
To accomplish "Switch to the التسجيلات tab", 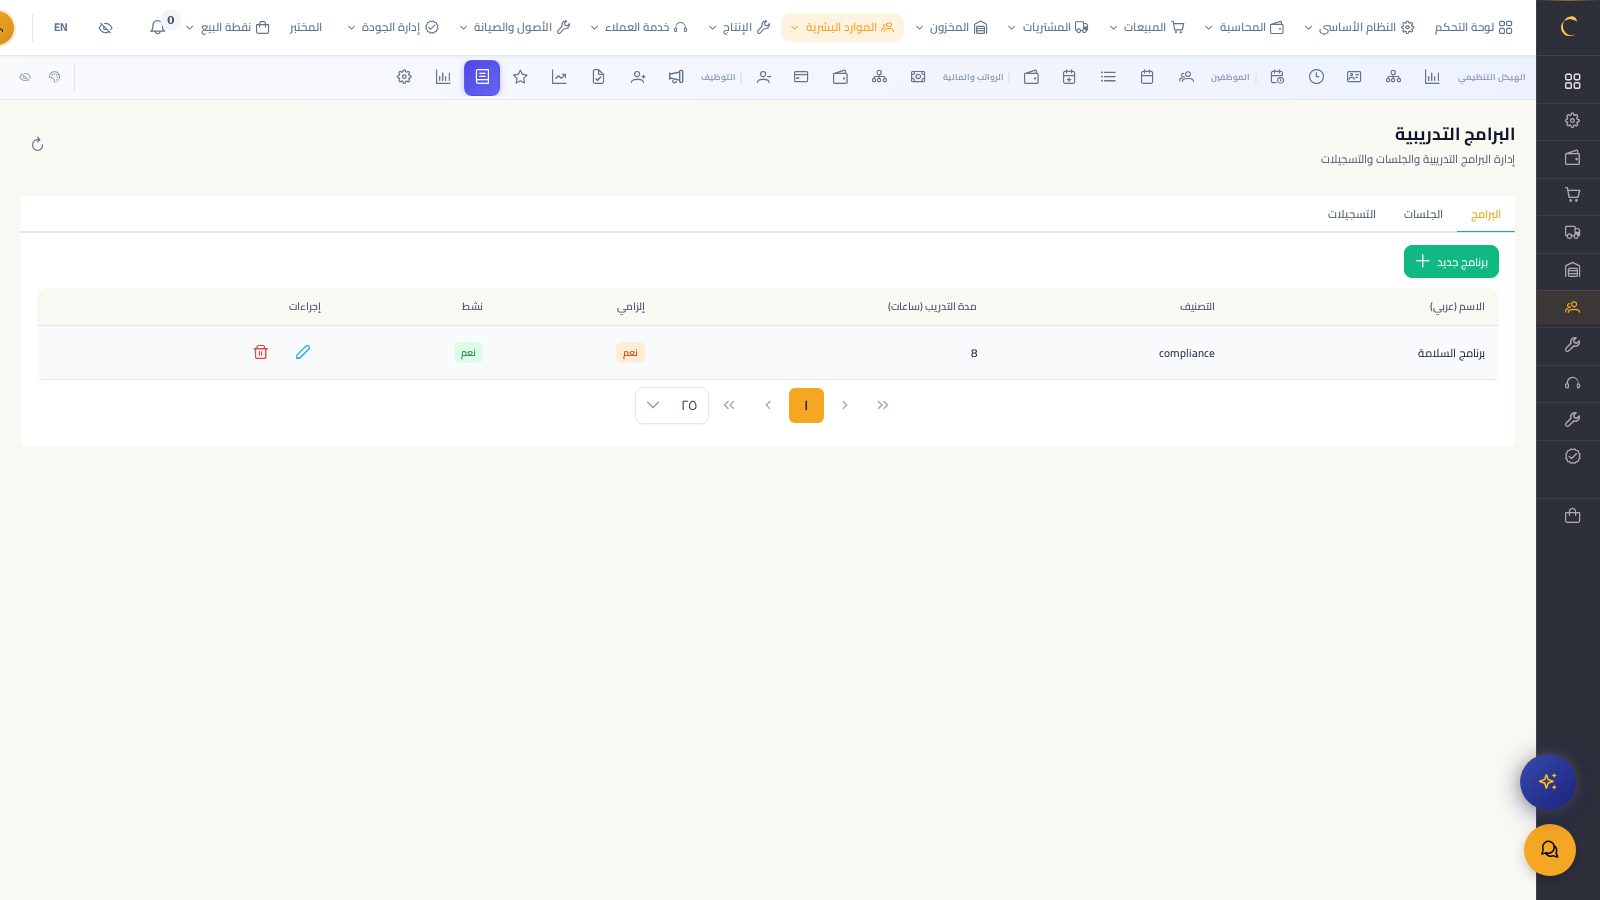I will 1351,214.
